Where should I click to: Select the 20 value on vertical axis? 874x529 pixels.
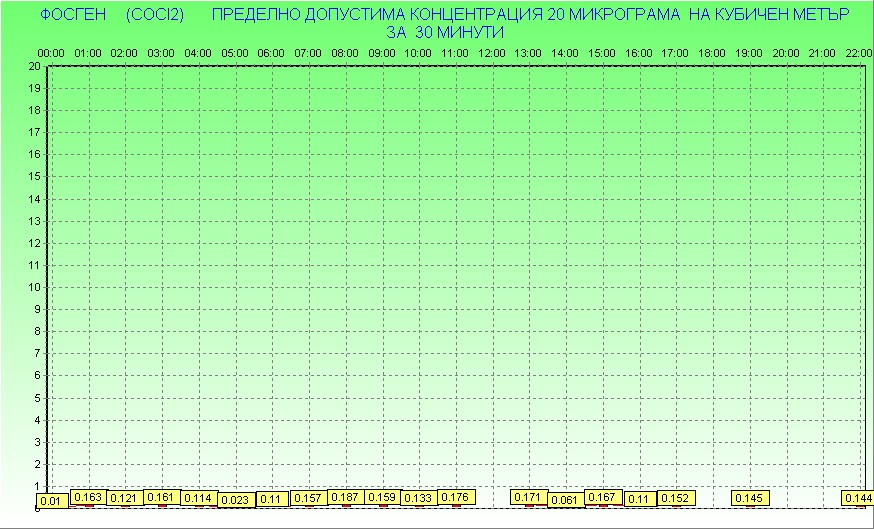click(x=35, y=66)
